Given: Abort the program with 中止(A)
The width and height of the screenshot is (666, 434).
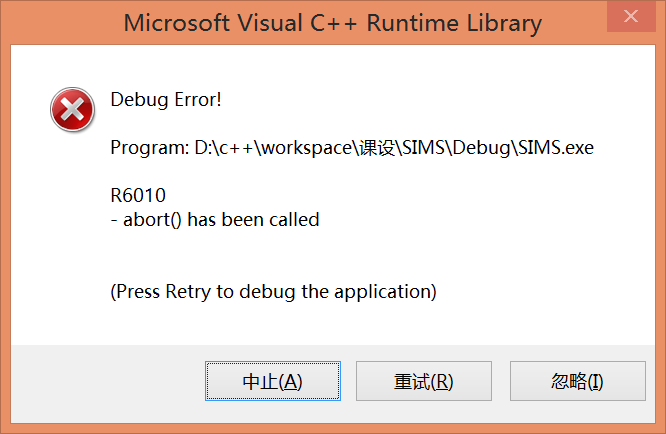Looking at the screenshot, I should coord(273,381).
